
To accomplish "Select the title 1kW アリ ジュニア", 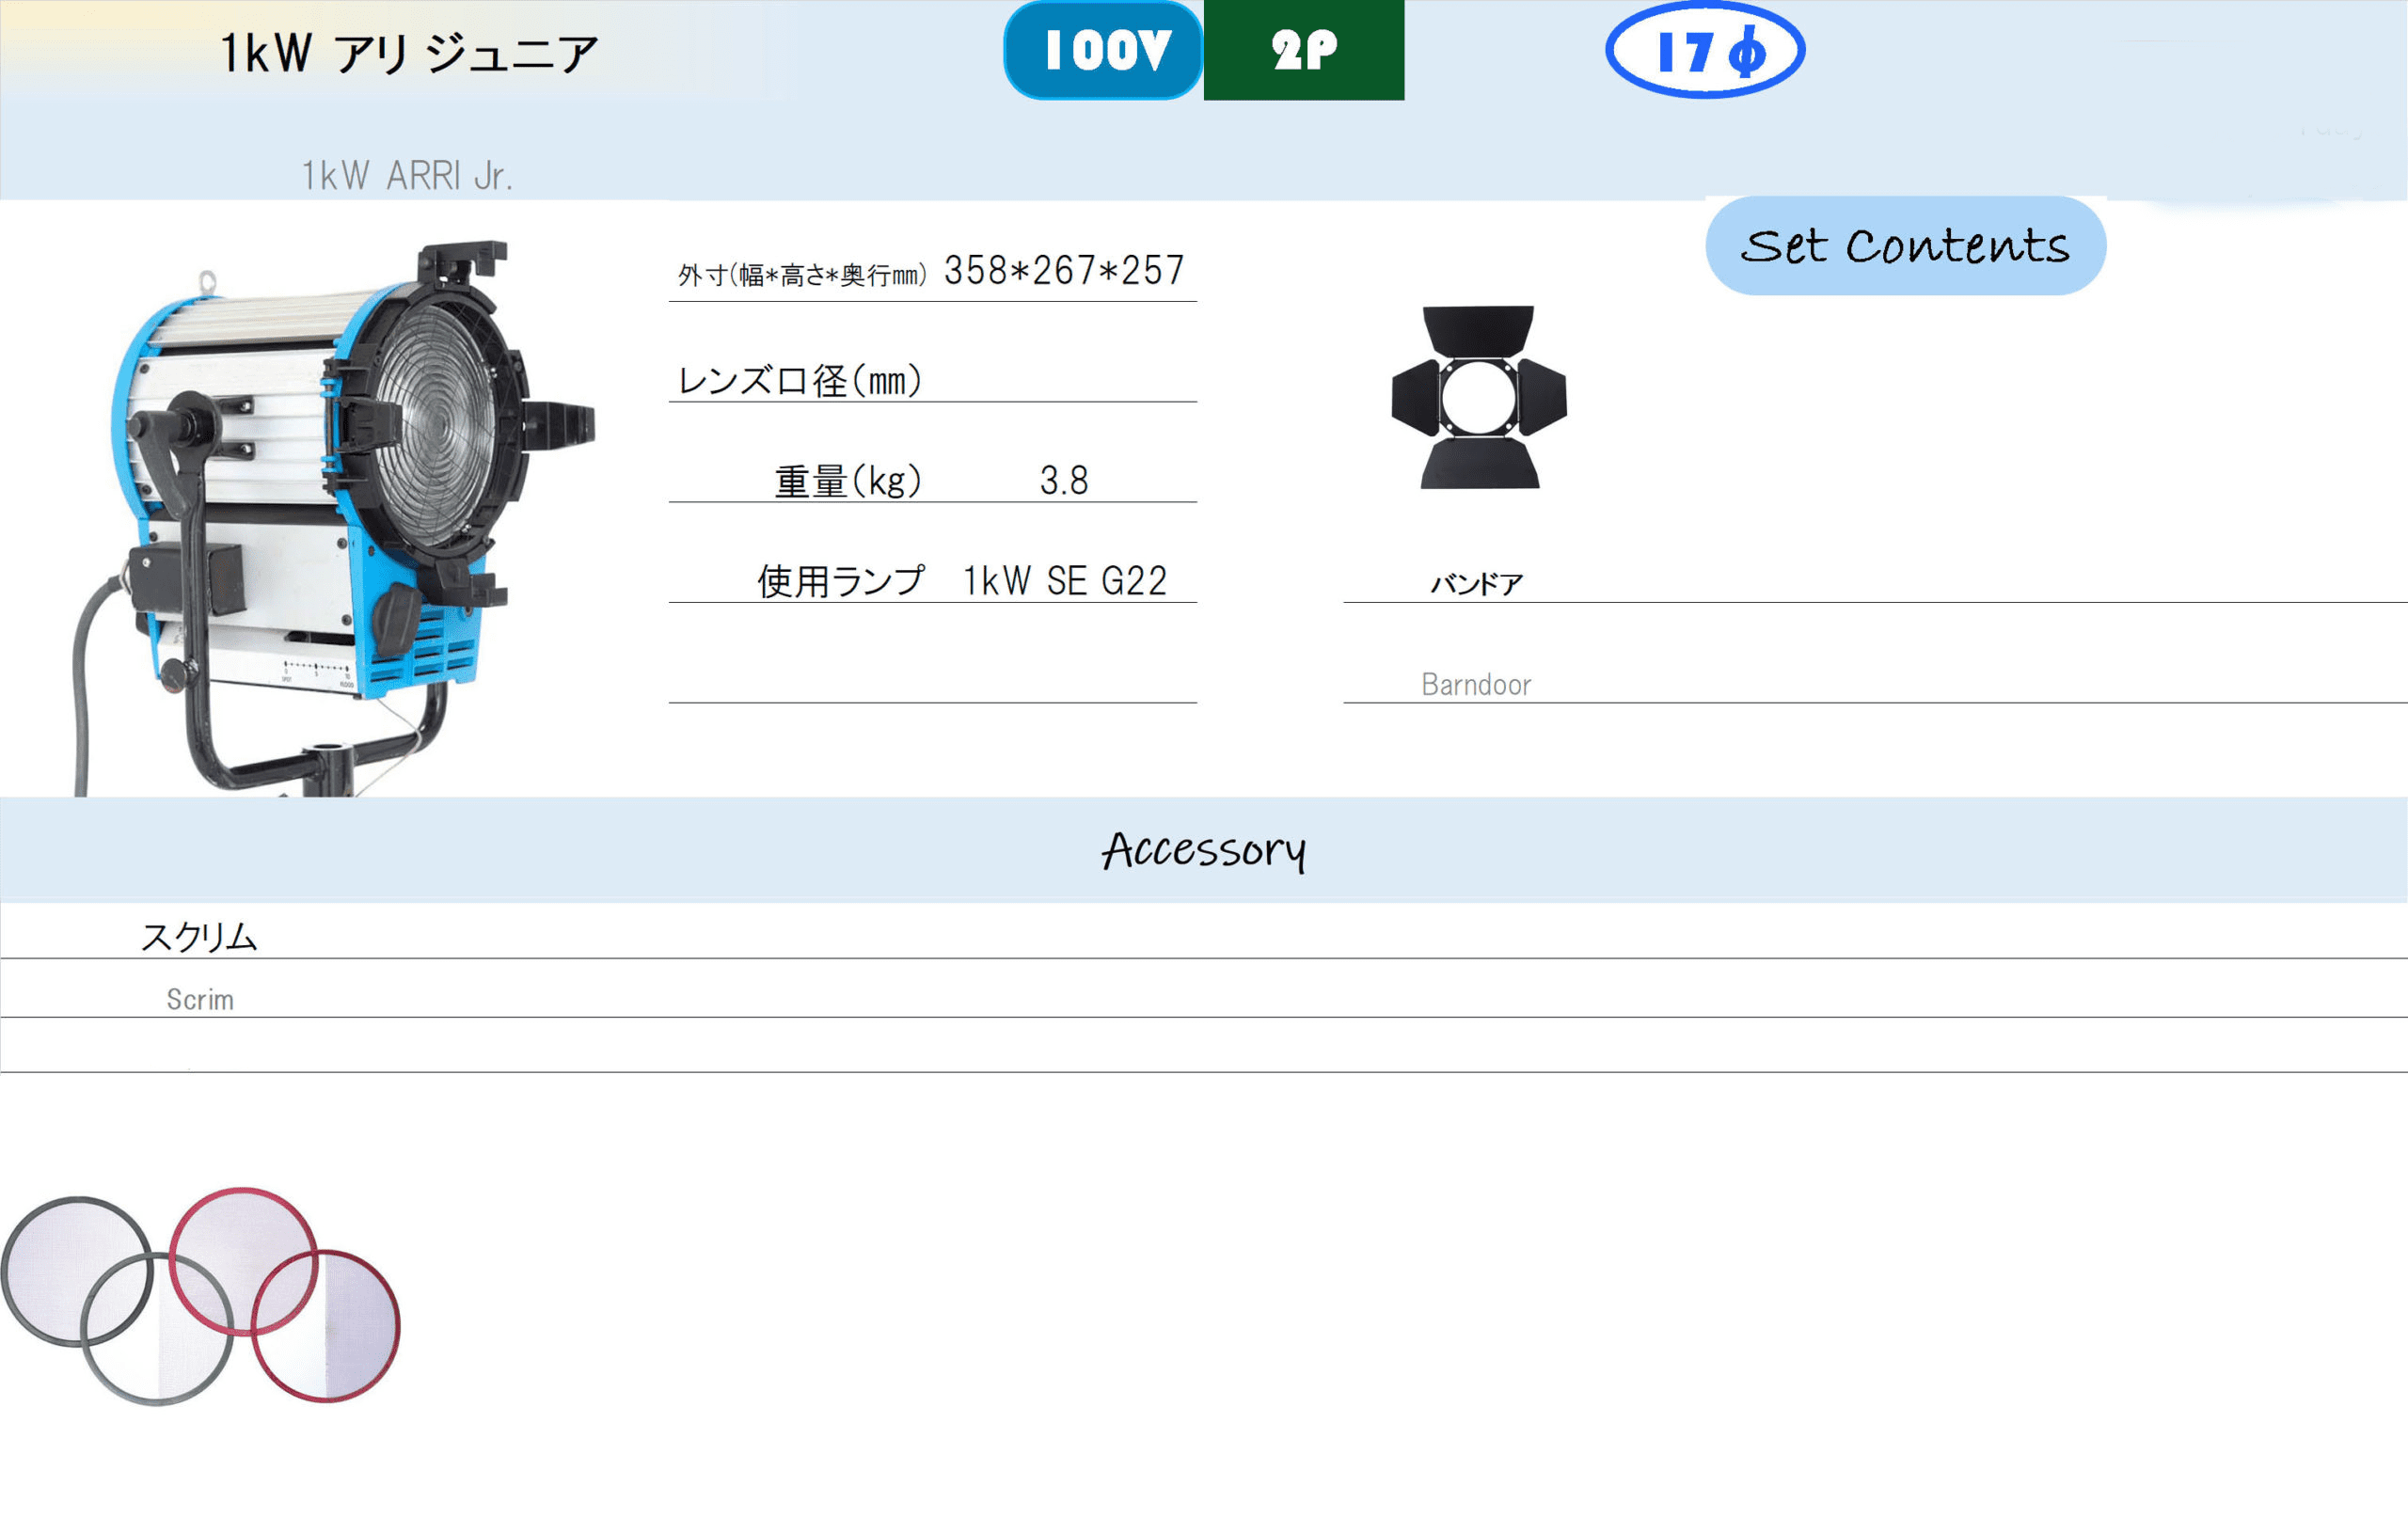I will (x=409, y=54).
